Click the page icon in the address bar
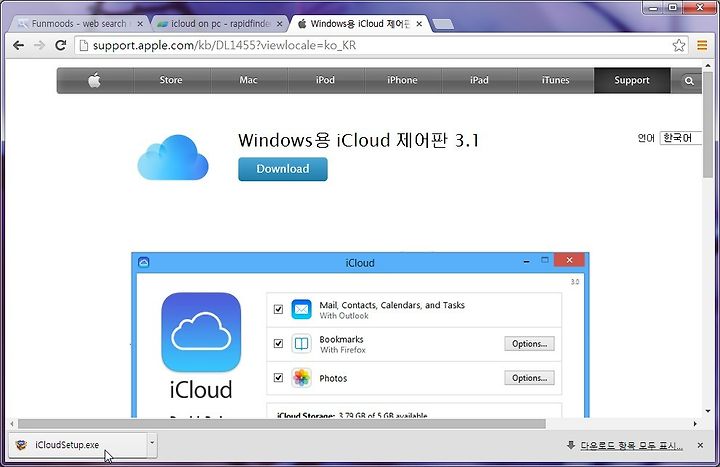 84,45
